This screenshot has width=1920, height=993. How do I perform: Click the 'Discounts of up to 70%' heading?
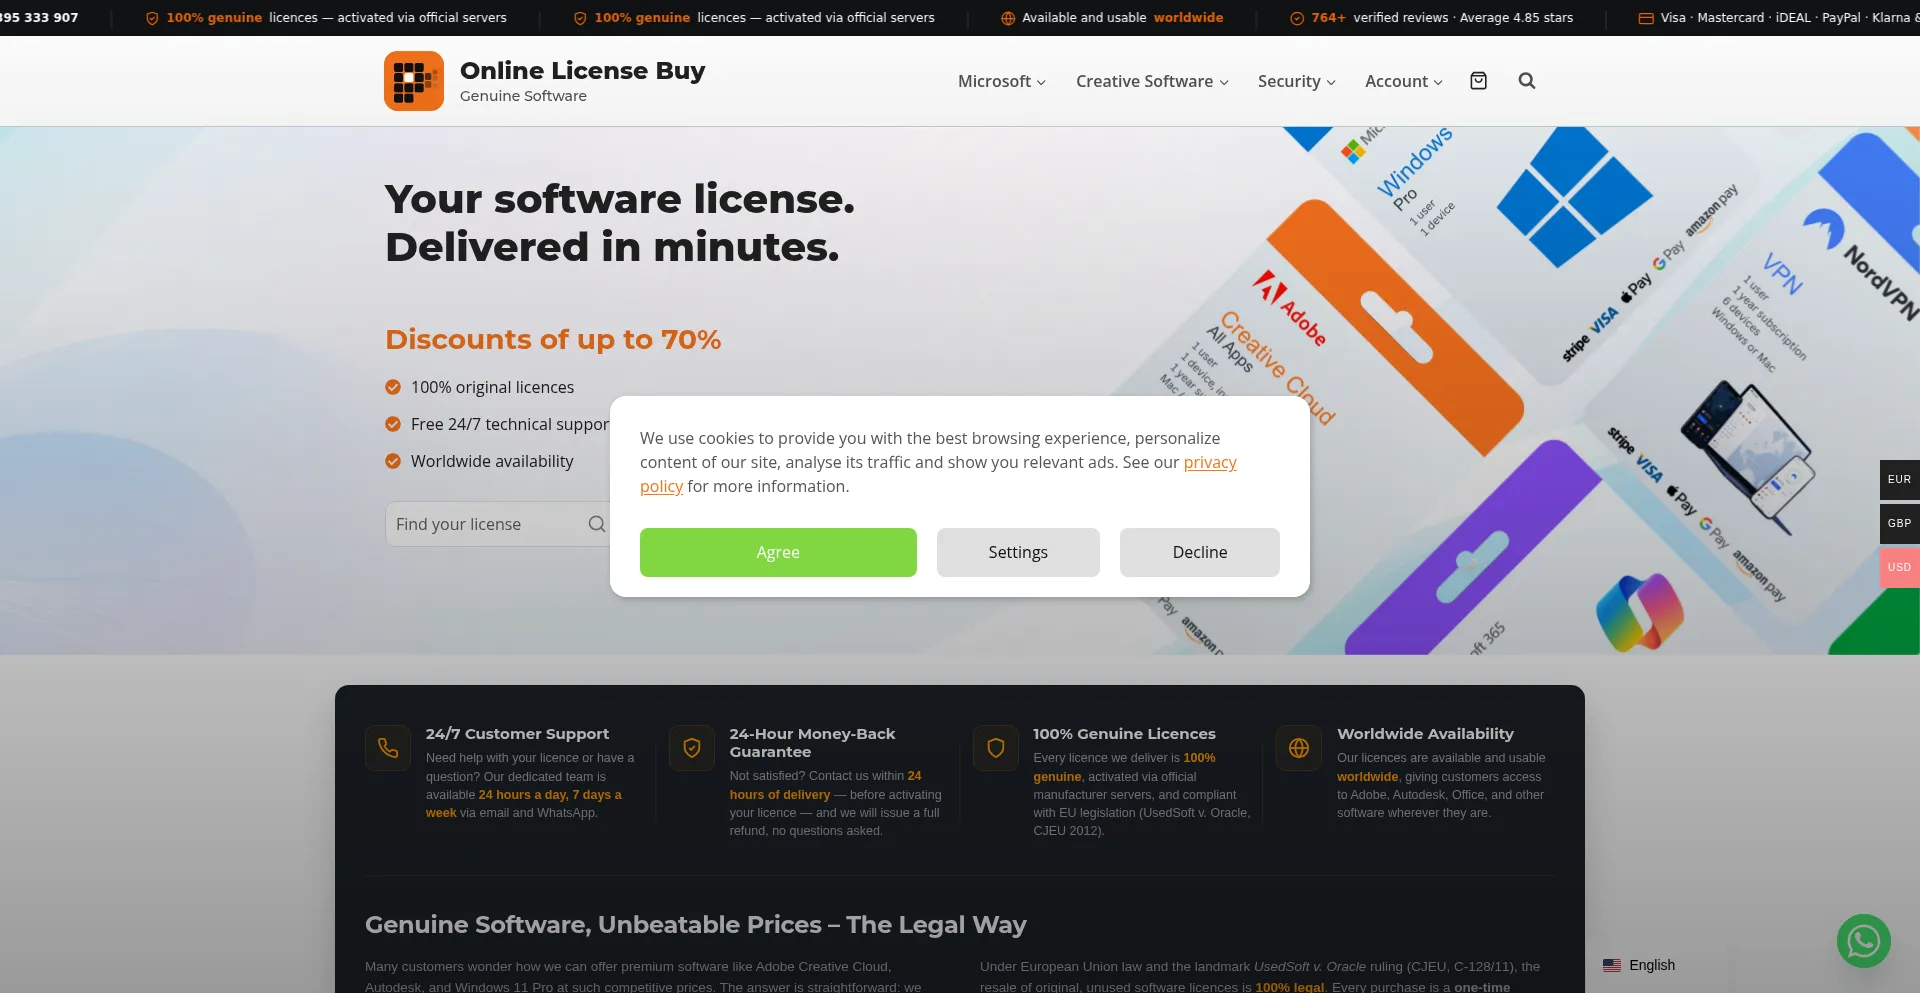553,339
